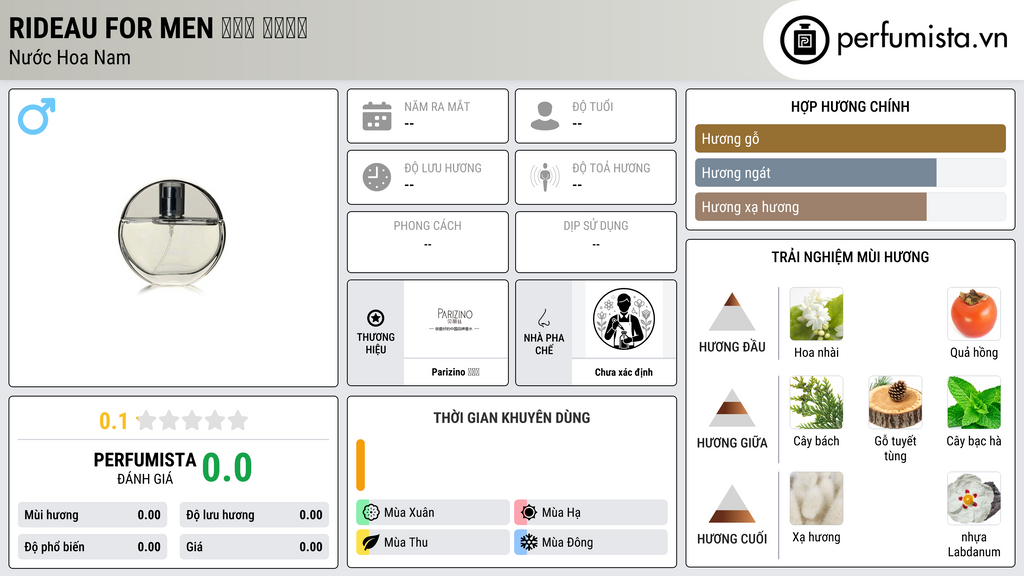Click the Hương đầu pyramid icon
Image resolution: width=1024 pixels, height=576 pixels.
pos(732,312)
